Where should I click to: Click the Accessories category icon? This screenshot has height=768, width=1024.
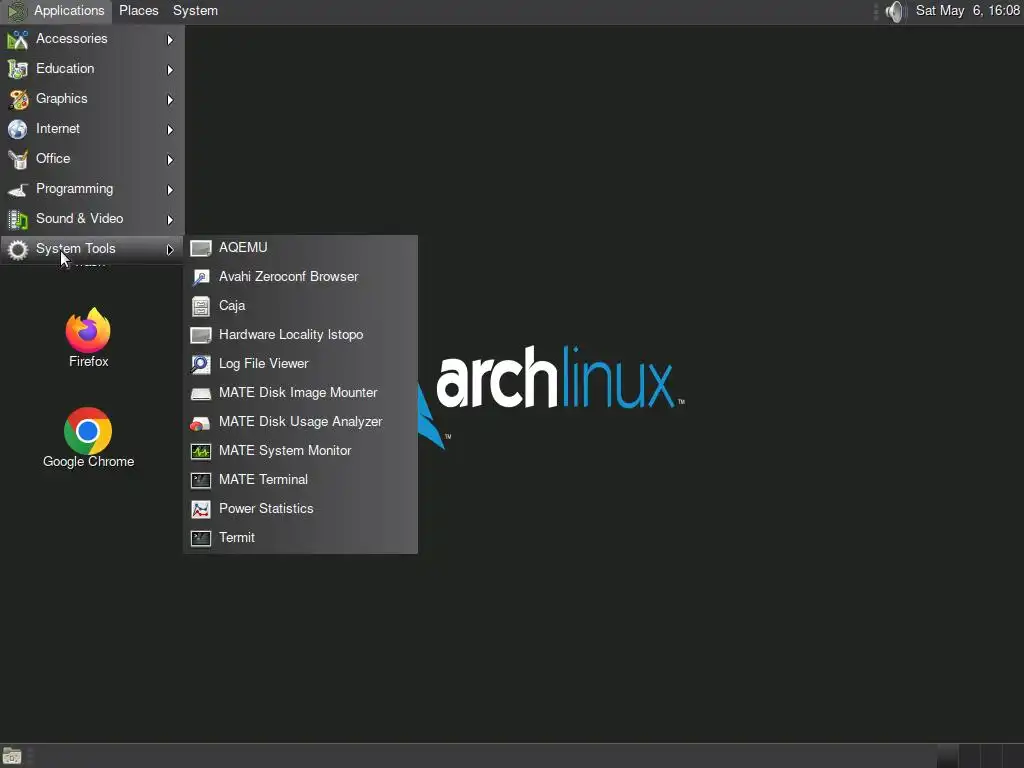click(18, 39)
